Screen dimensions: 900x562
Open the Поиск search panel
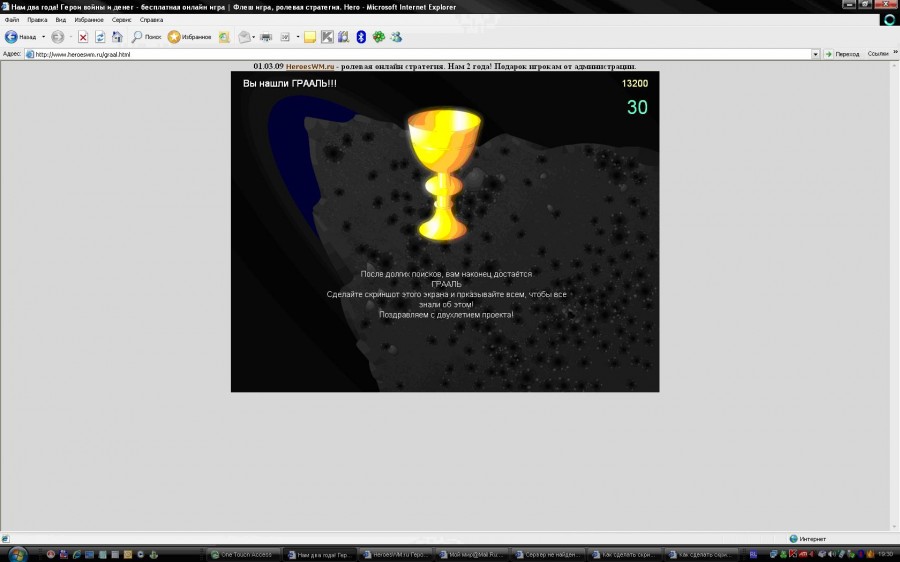[x=146, y=37]
